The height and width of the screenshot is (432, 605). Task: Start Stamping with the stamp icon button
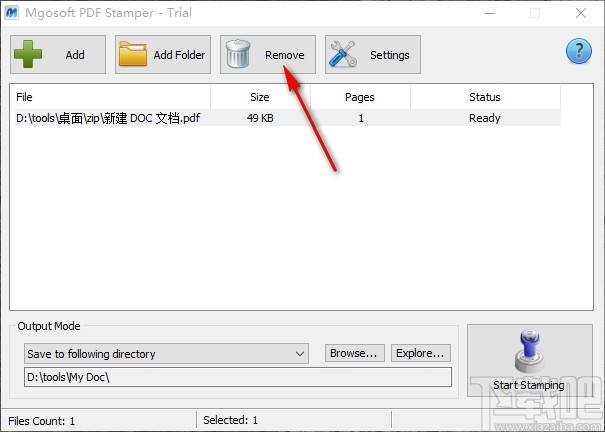click(530, 361)
